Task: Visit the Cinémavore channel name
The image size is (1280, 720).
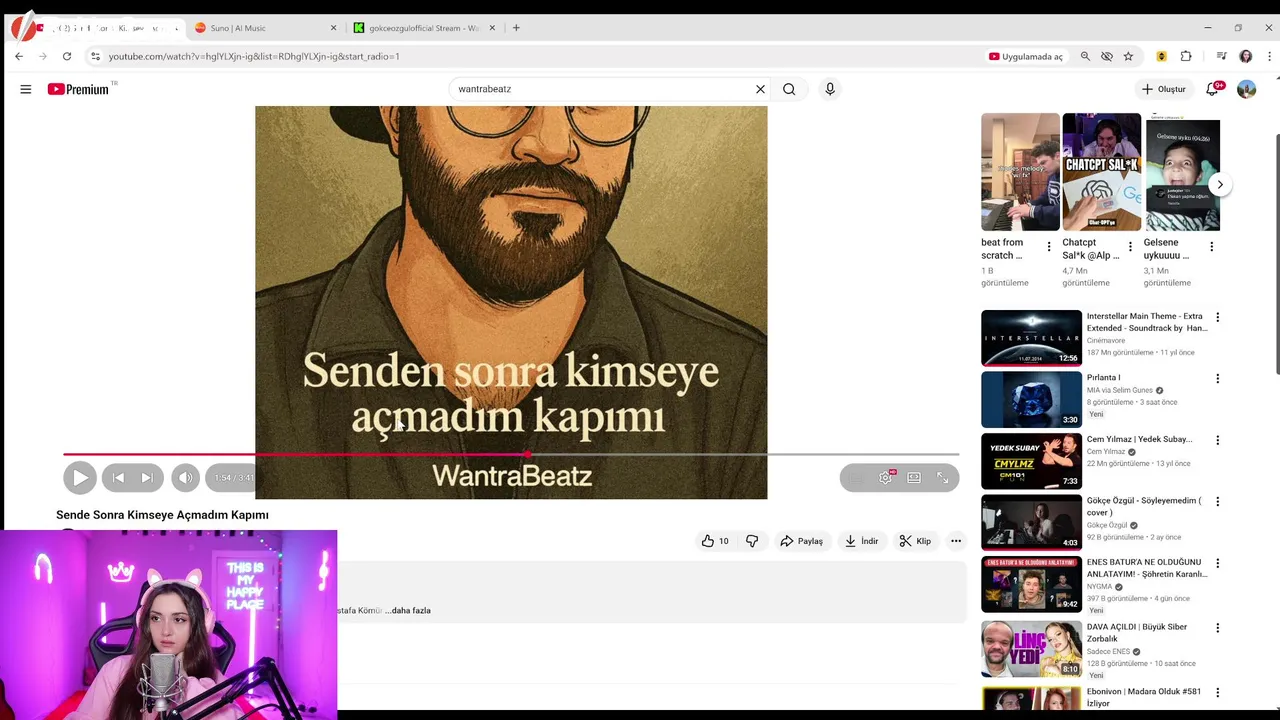Action: click(1106, 341)
